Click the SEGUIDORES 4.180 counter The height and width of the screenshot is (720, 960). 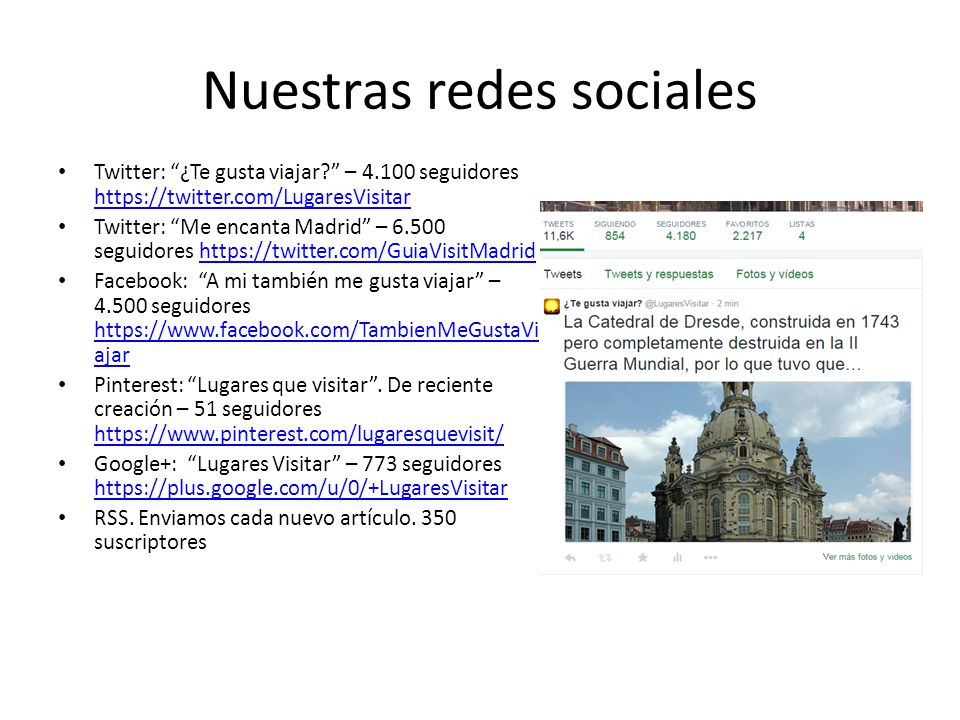click(681, 231)
